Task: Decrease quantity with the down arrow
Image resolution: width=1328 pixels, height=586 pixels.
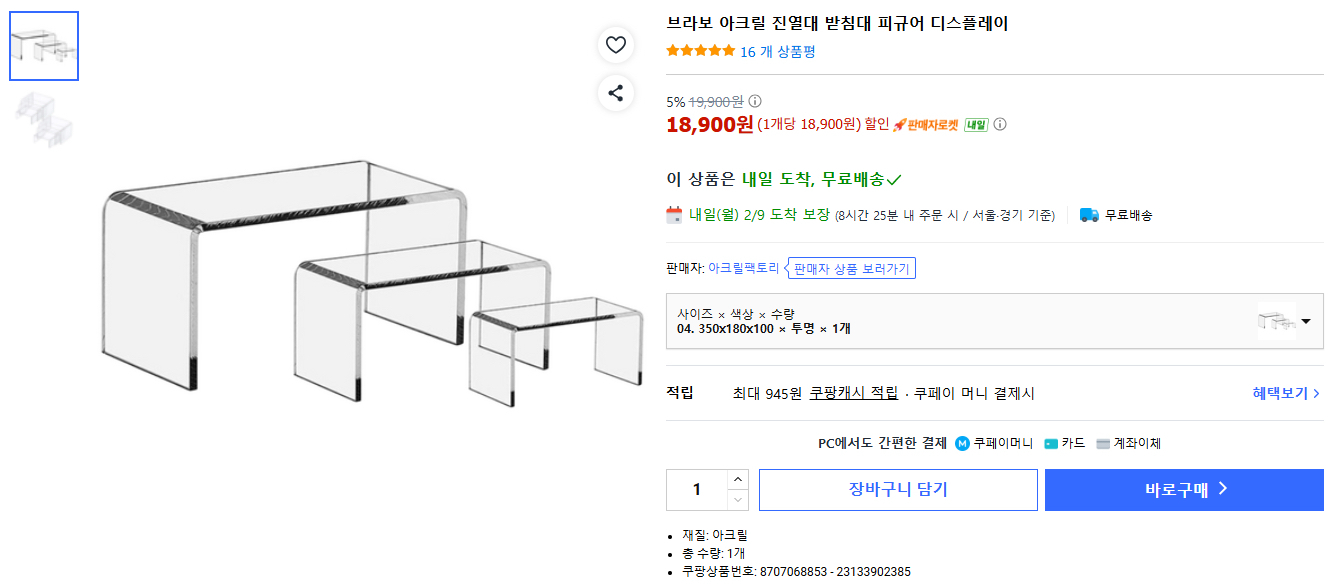Action: (738, 499)
